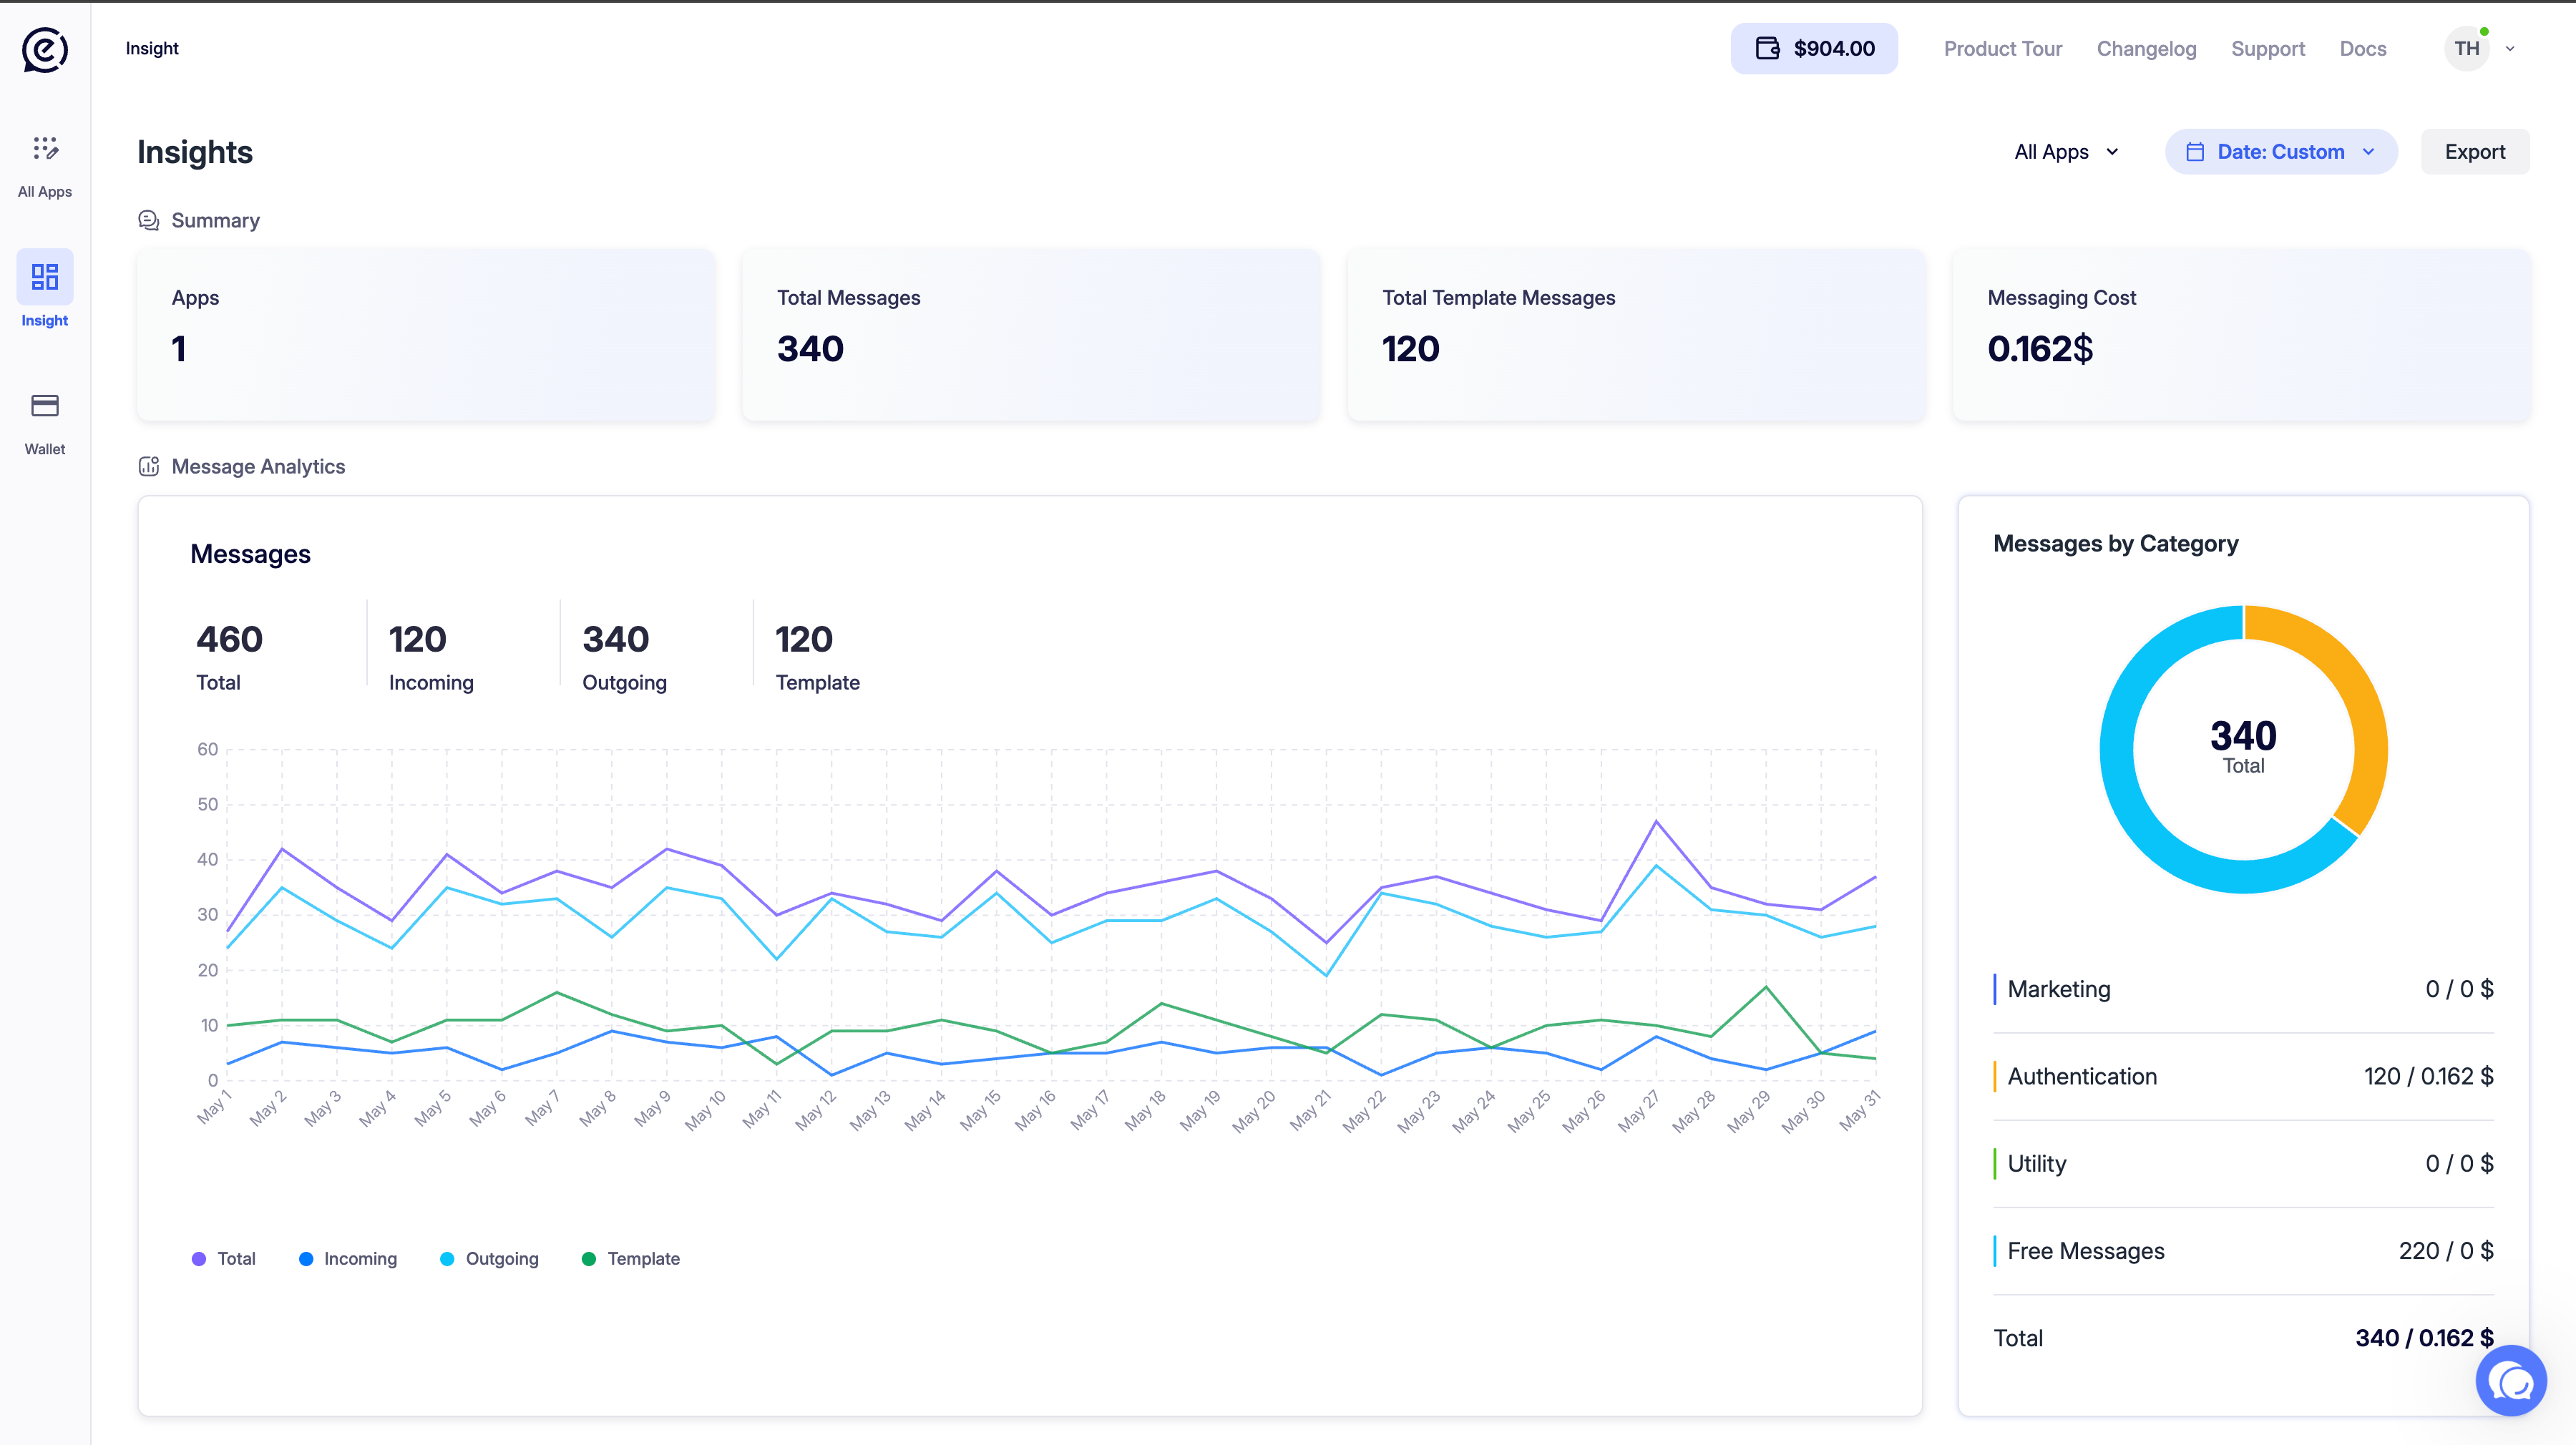This screenshot has height=1445, width=2576.
Task: Click the Summary section icon
Action: (149, 220)
